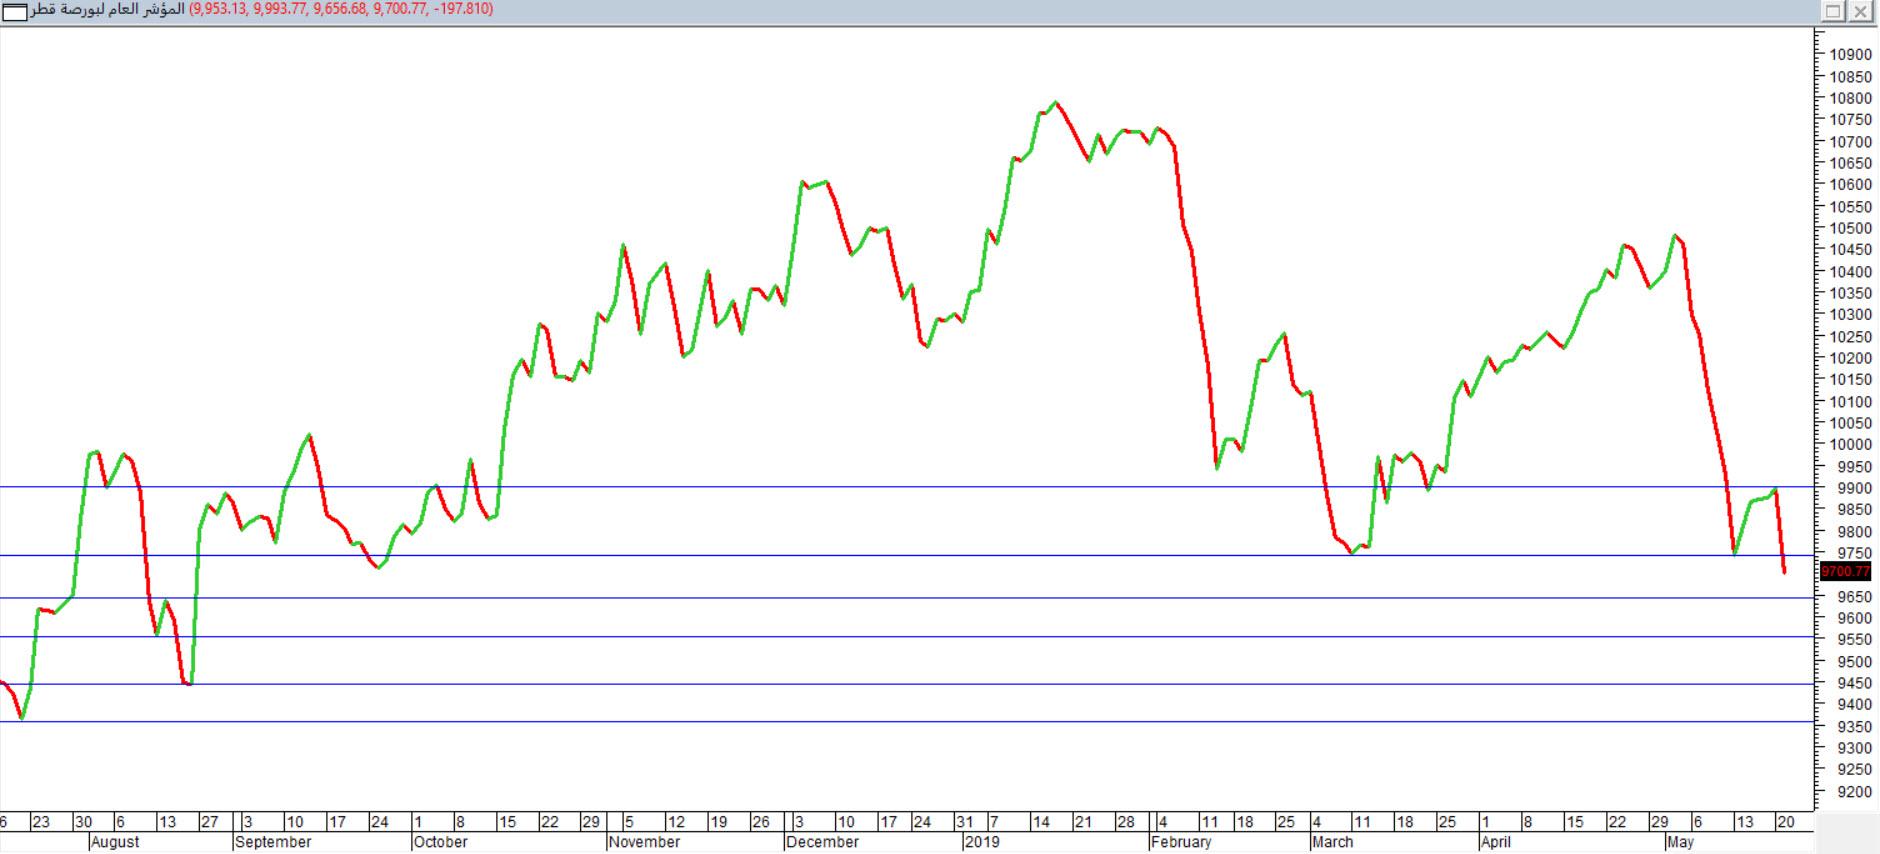Click the date label 20 in May
Image resolution: width=1880 pixels, height=854 pixels.
pos(1786,822)
